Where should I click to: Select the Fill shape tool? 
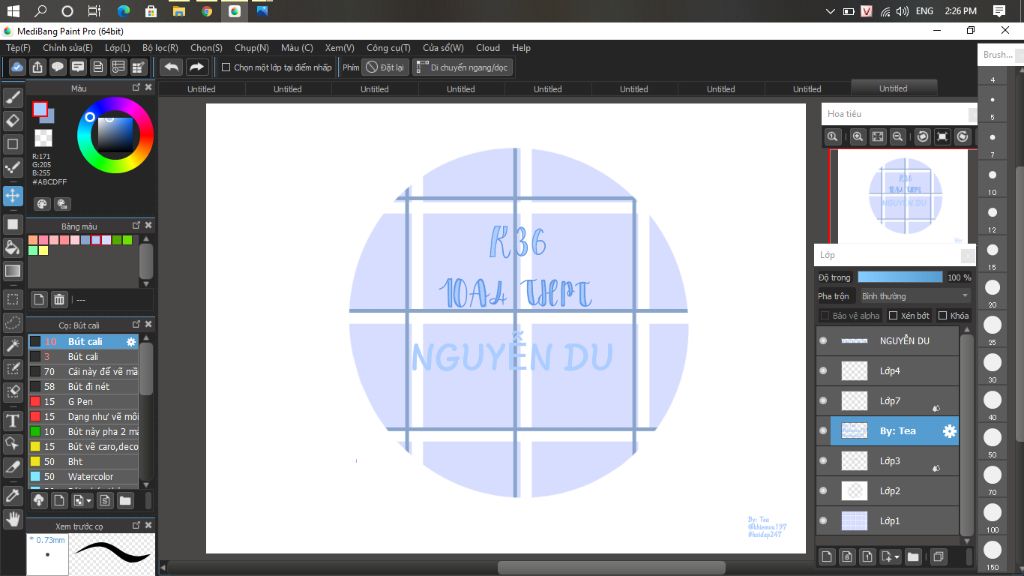coord(12,224)
